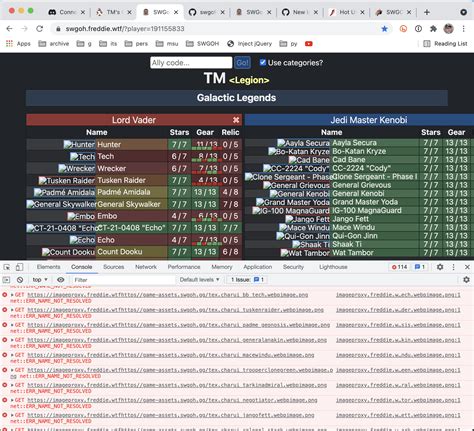Close the Lord Vader panel with X
Screen dimensions: 474x431
236,120
